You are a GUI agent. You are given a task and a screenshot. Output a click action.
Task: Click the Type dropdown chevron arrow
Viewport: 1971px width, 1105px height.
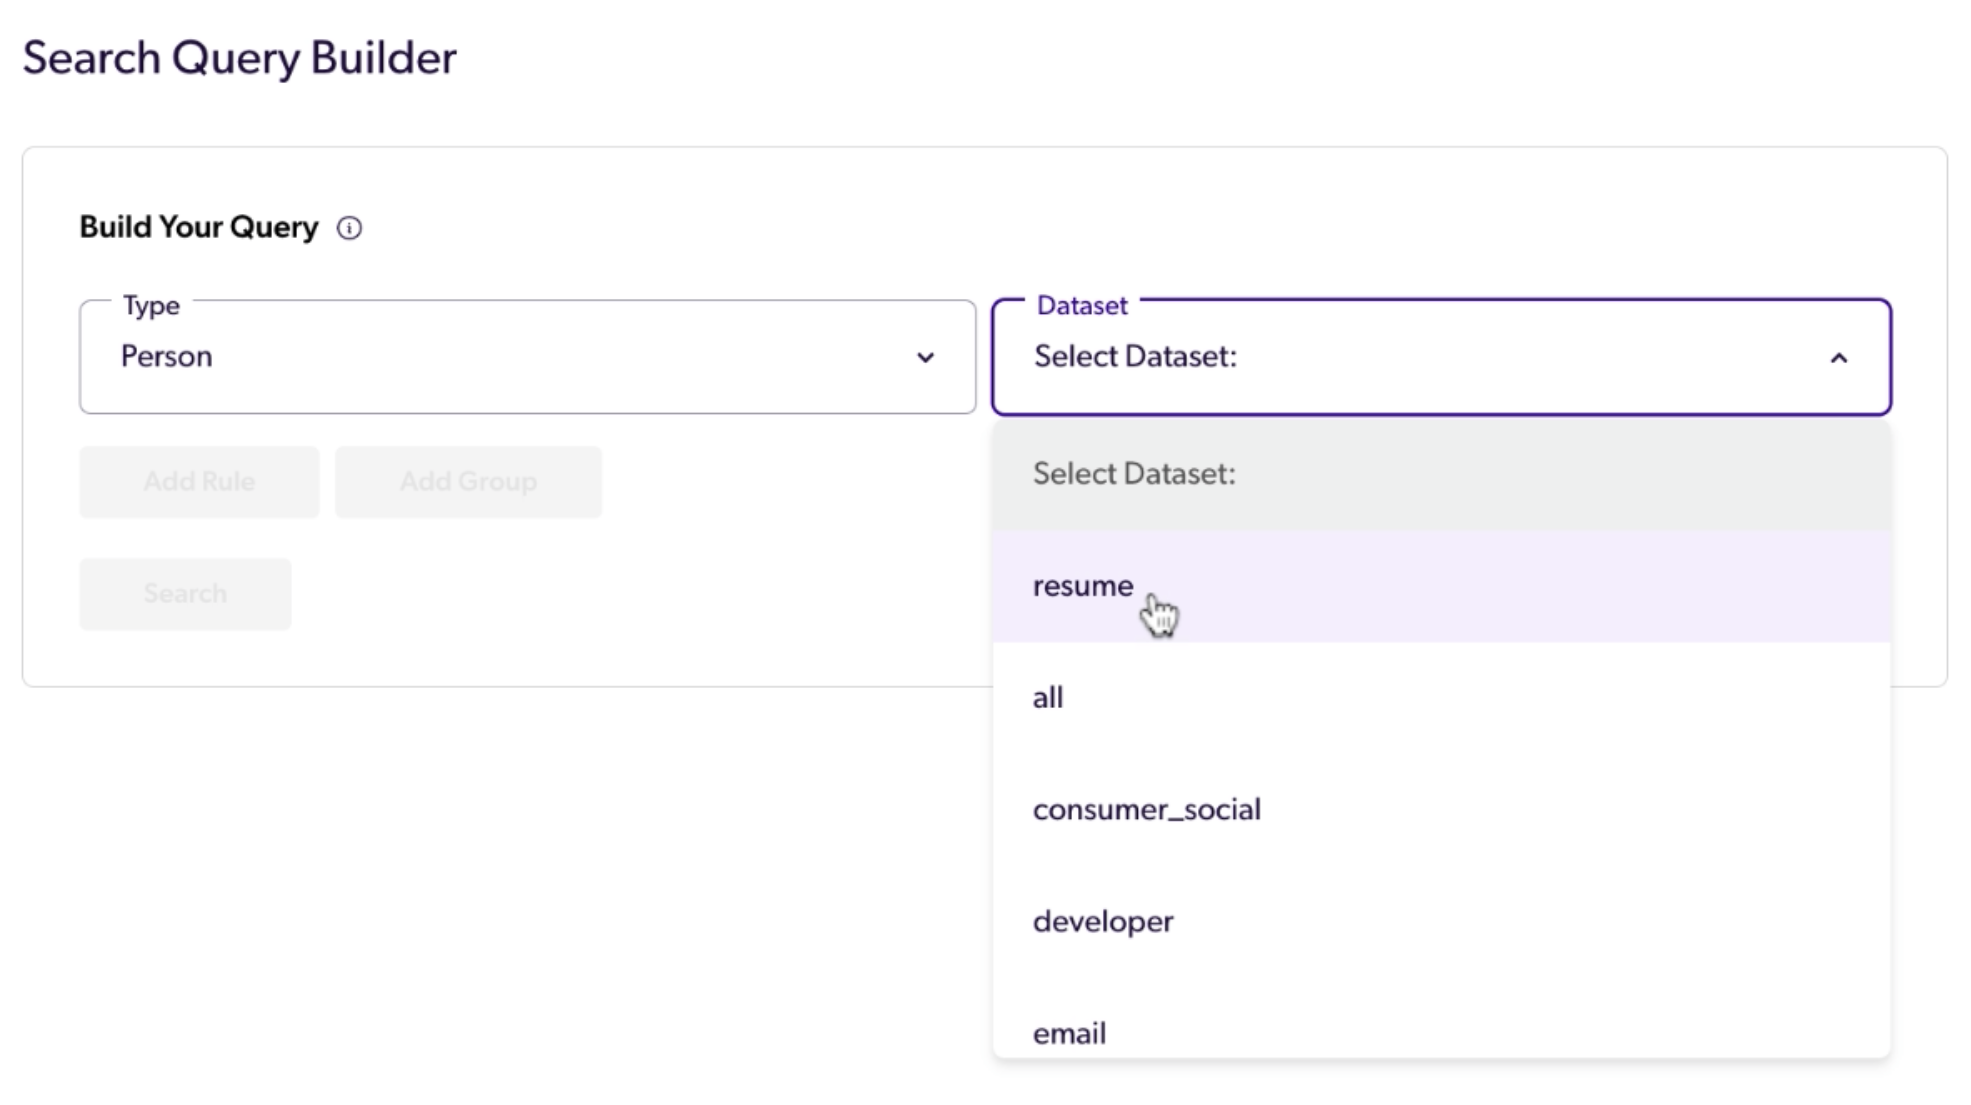pos(925,357)
